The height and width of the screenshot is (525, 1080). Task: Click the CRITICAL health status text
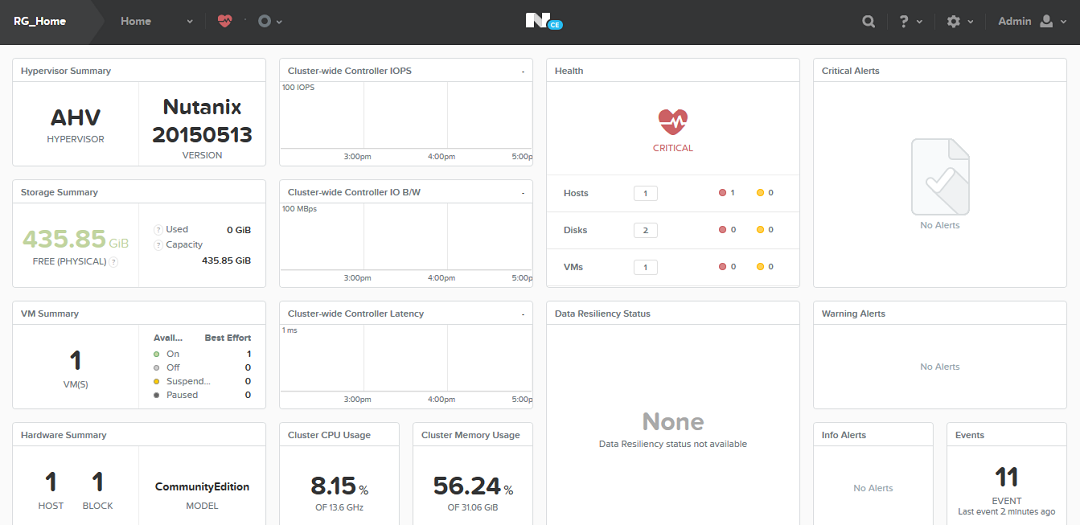673,148
